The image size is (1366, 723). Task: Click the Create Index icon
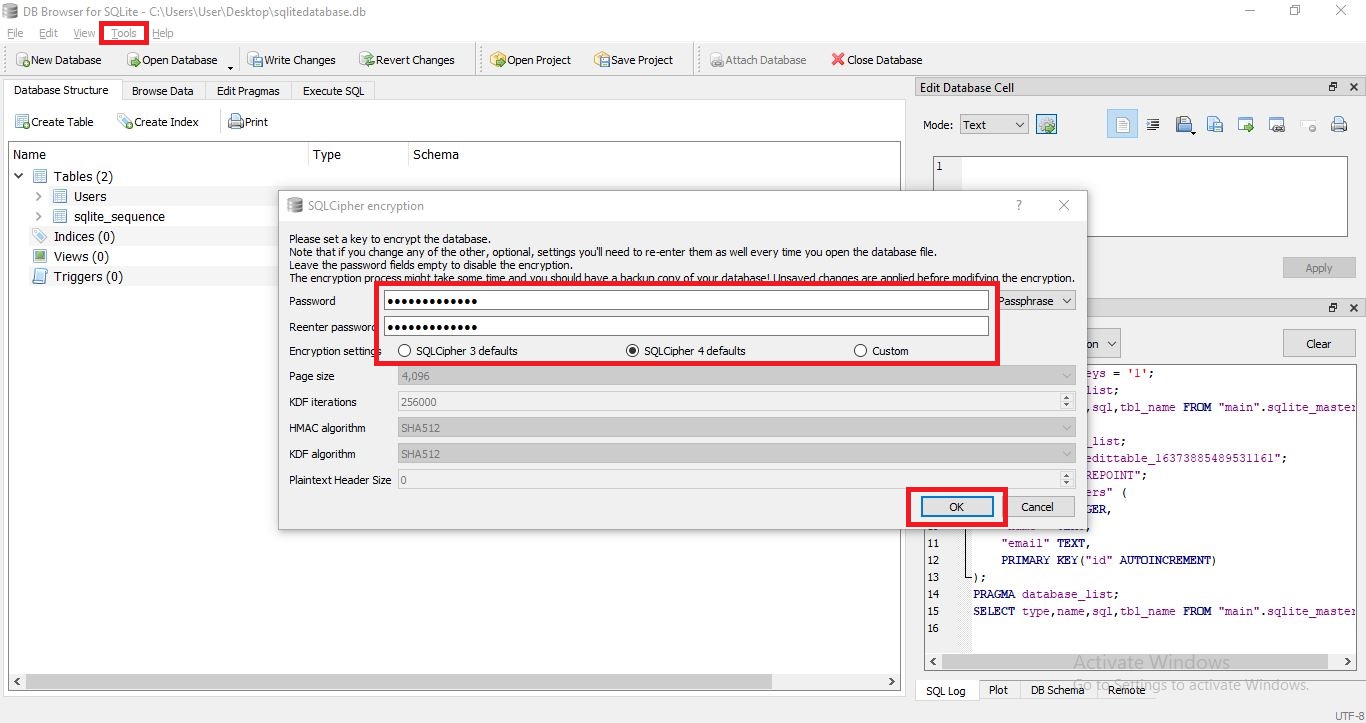click(125, 122)
